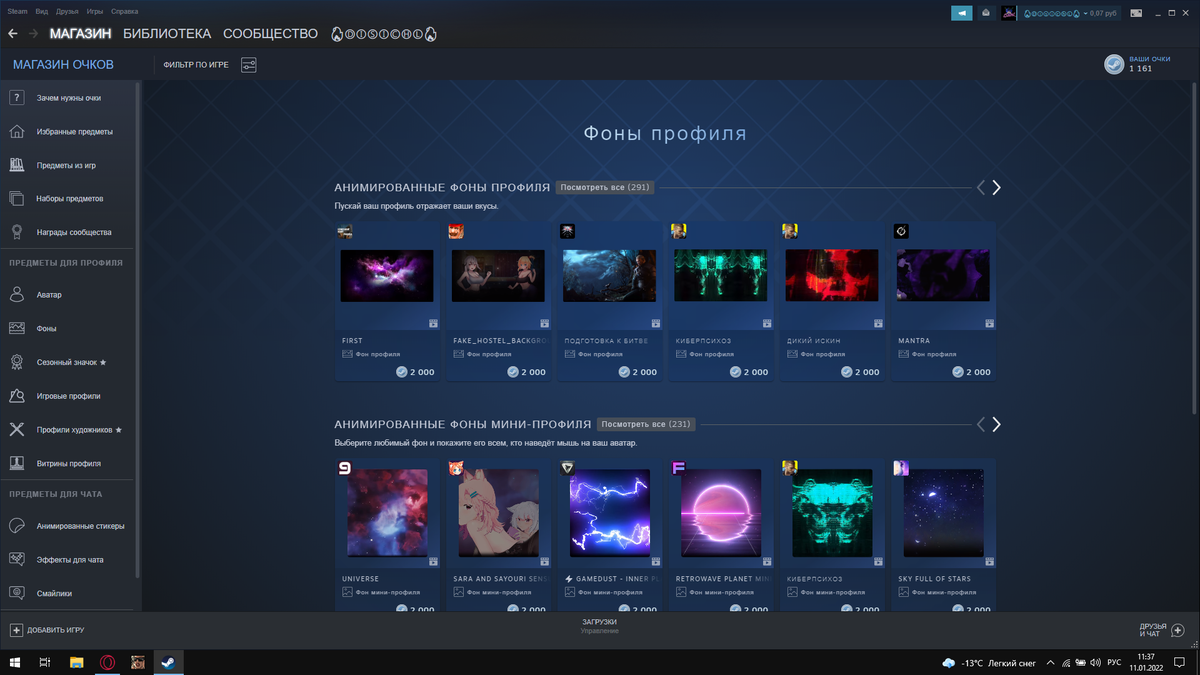This screenshot has height=675, width=1200.
Task: Open friends and chat plus icon
Action: click(x=1177, y=631)
